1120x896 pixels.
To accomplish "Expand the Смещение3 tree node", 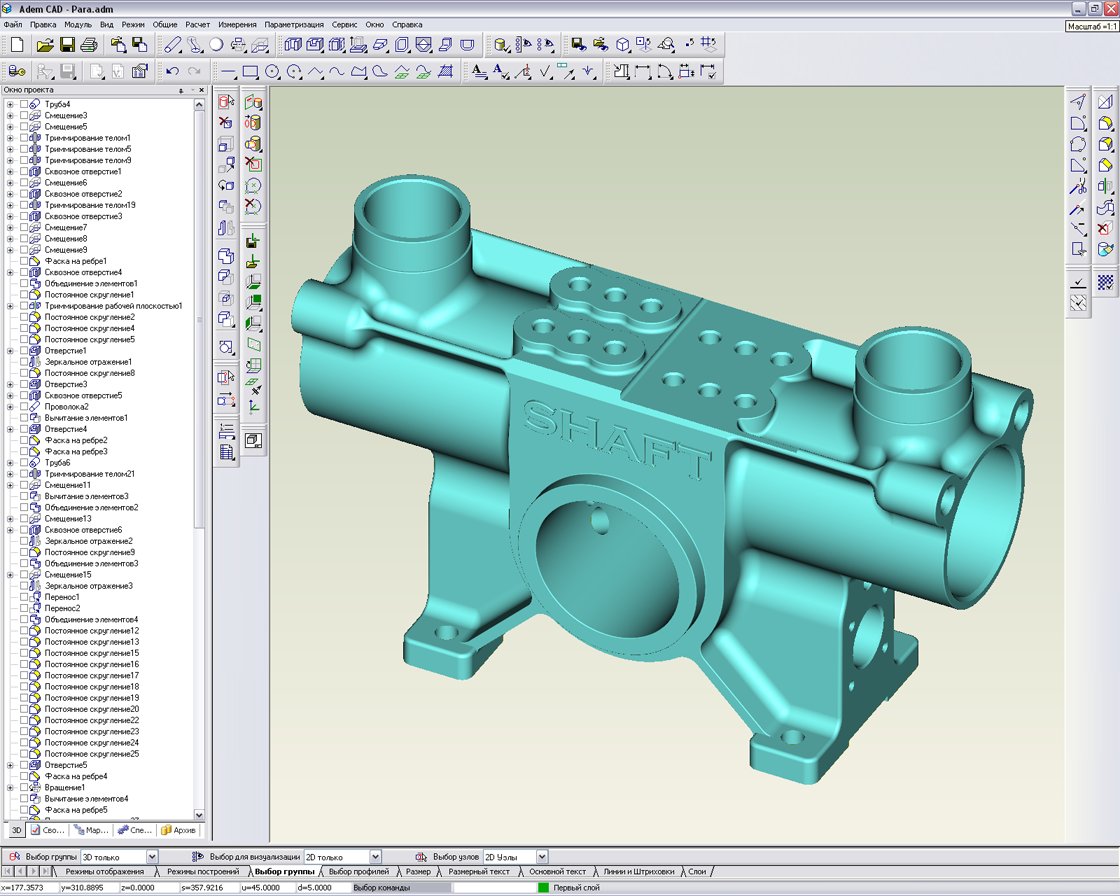I will (x=10, y=115).
